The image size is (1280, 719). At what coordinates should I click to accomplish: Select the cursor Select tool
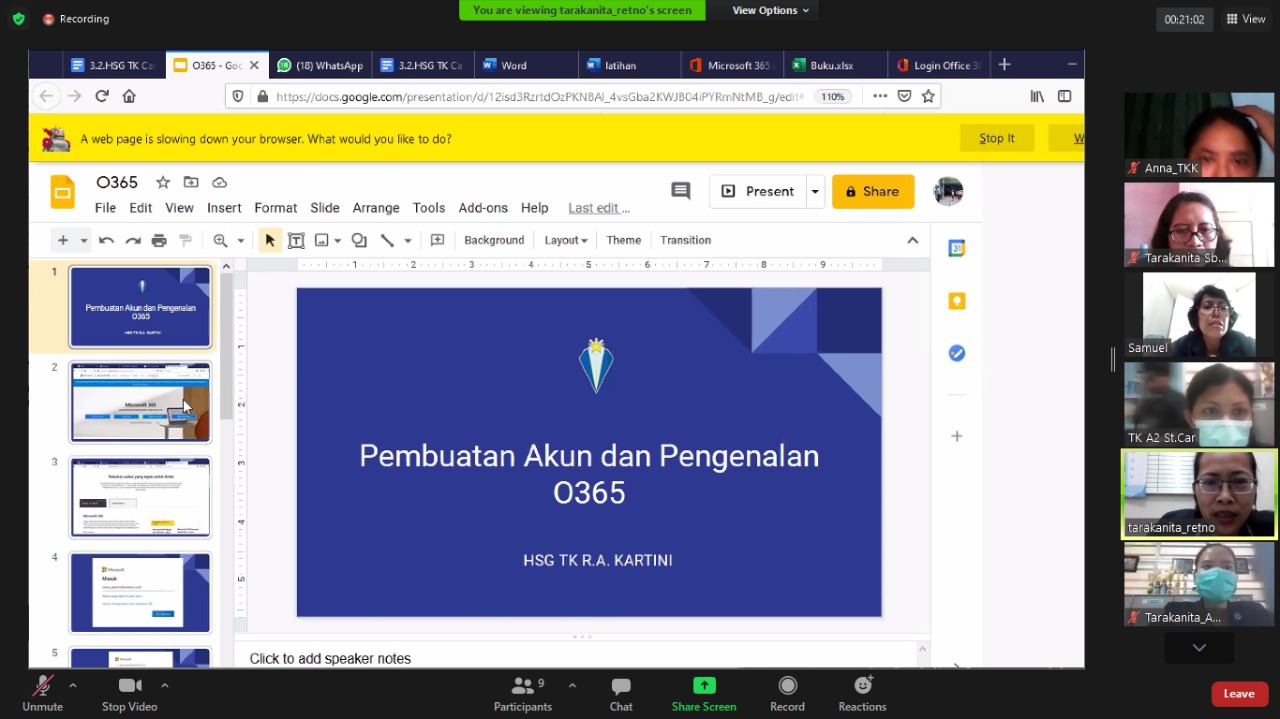click(270, 240)
